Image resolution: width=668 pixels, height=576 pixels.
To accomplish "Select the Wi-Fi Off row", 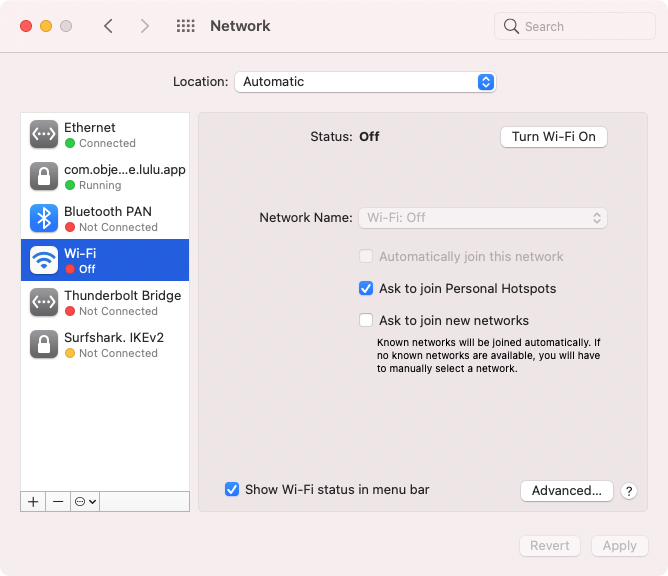I will (105, 260).
